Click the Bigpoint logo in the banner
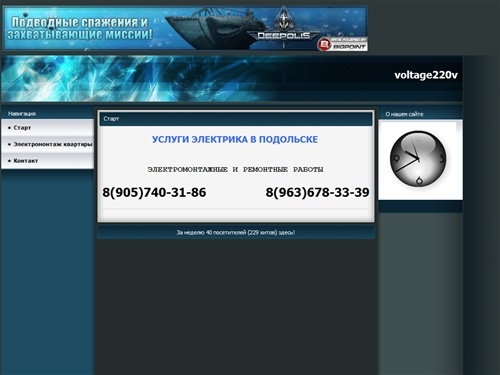The image size is (500, 375). coord(342,44)
